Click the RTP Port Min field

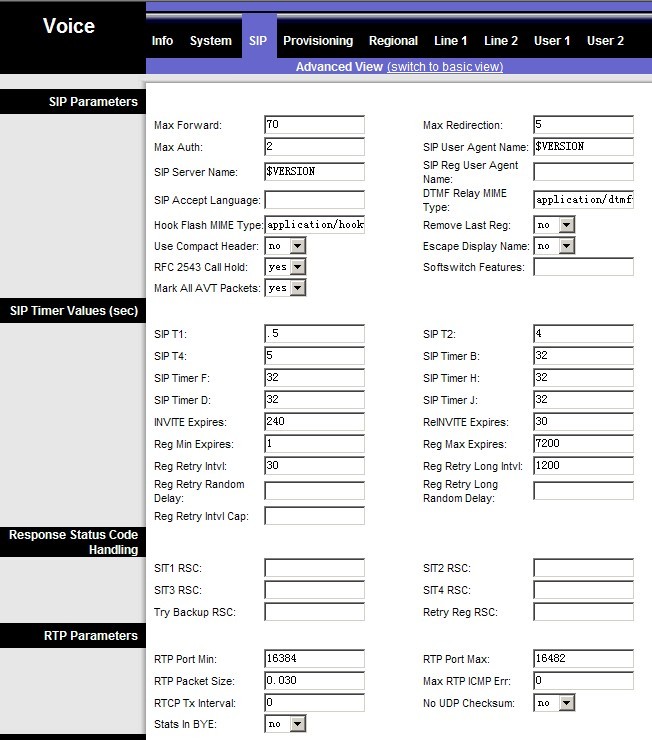point(315,659)
